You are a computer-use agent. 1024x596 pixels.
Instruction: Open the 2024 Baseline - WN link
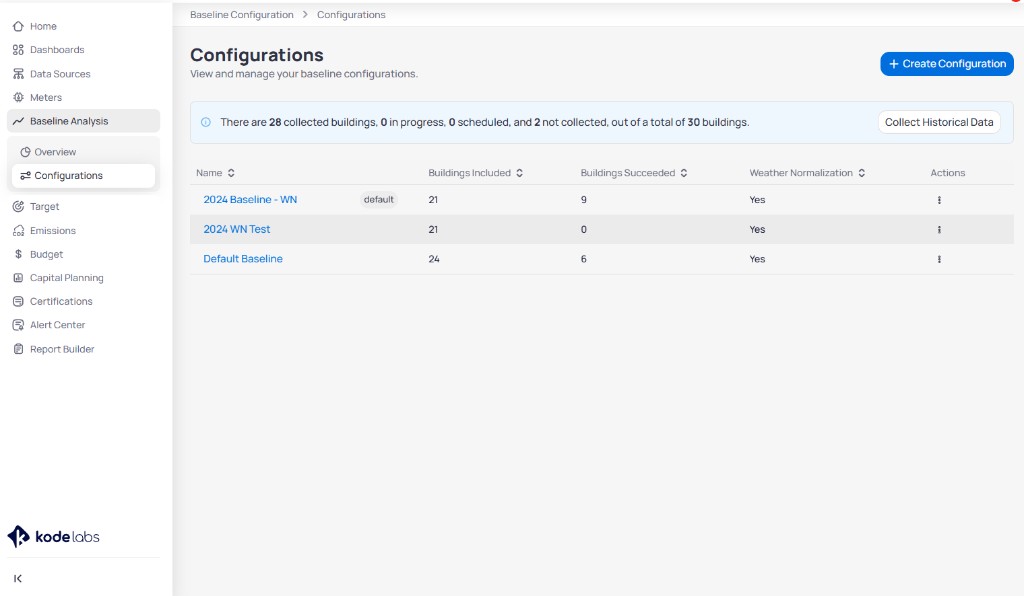click(250, 200)
